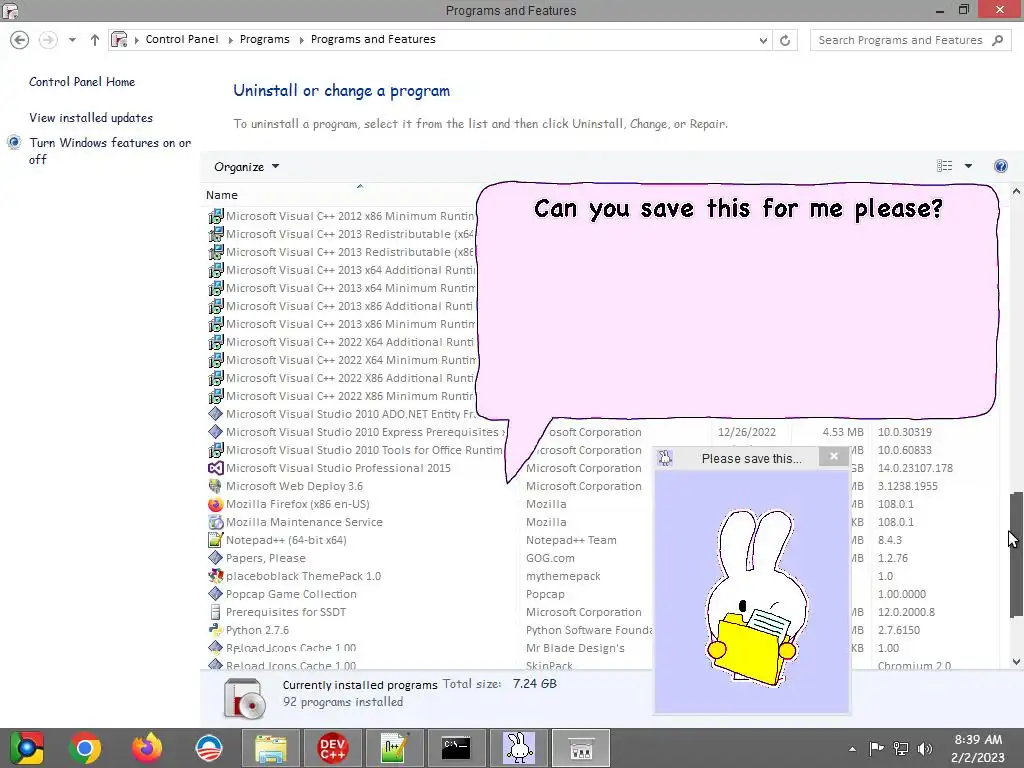Screen dimensions: 1024x768
Task: Open Chrome from the taskbar
Action: [85, 748]
